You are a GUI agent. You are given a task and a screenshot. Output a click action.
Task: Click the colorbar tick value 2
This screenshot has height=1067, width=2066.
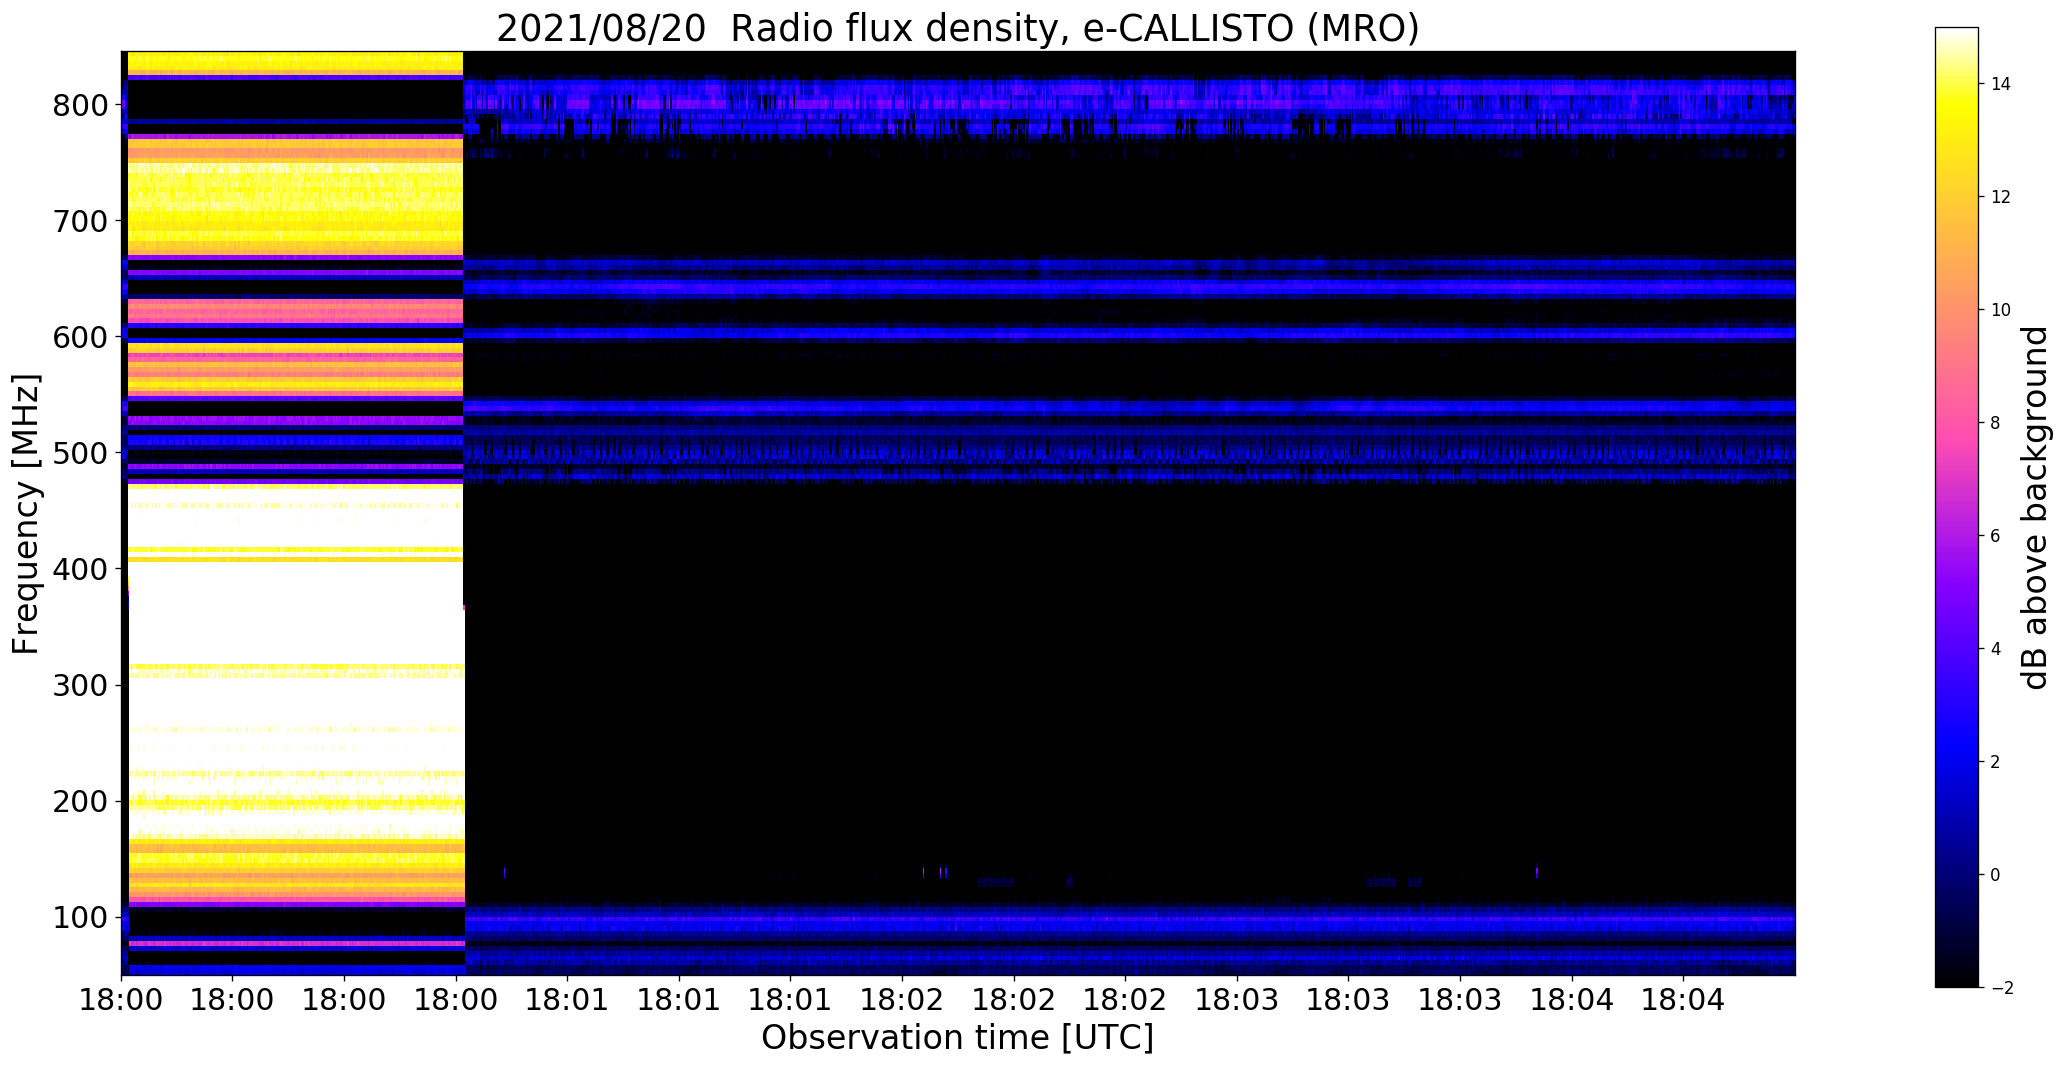[1996, 762]
